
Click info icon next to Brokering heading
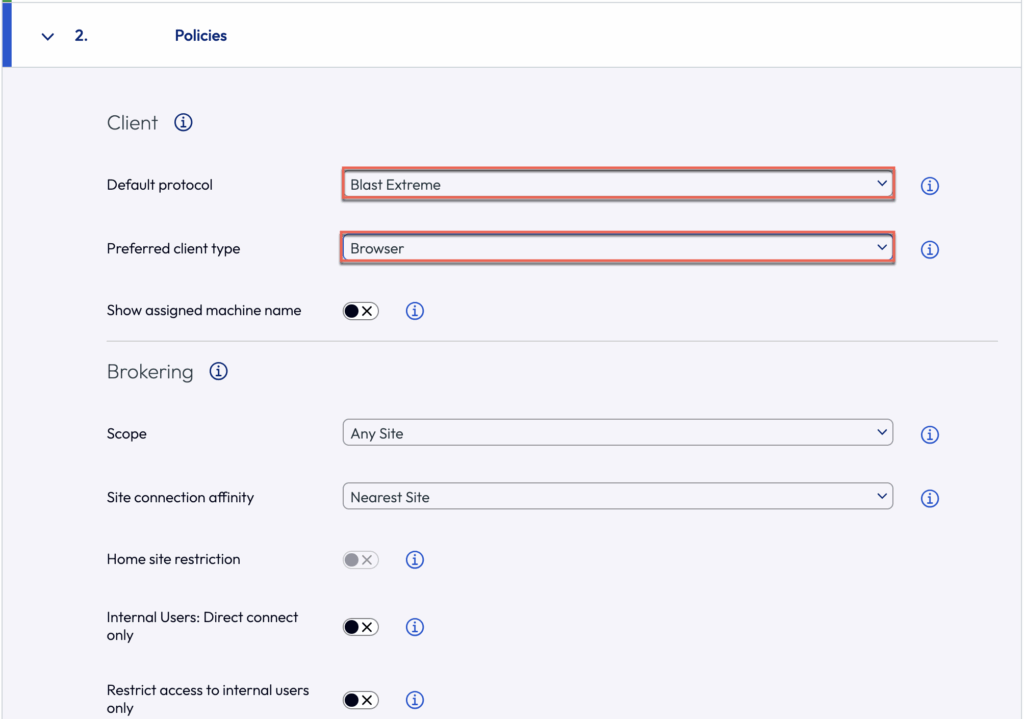tap(218, 372)
